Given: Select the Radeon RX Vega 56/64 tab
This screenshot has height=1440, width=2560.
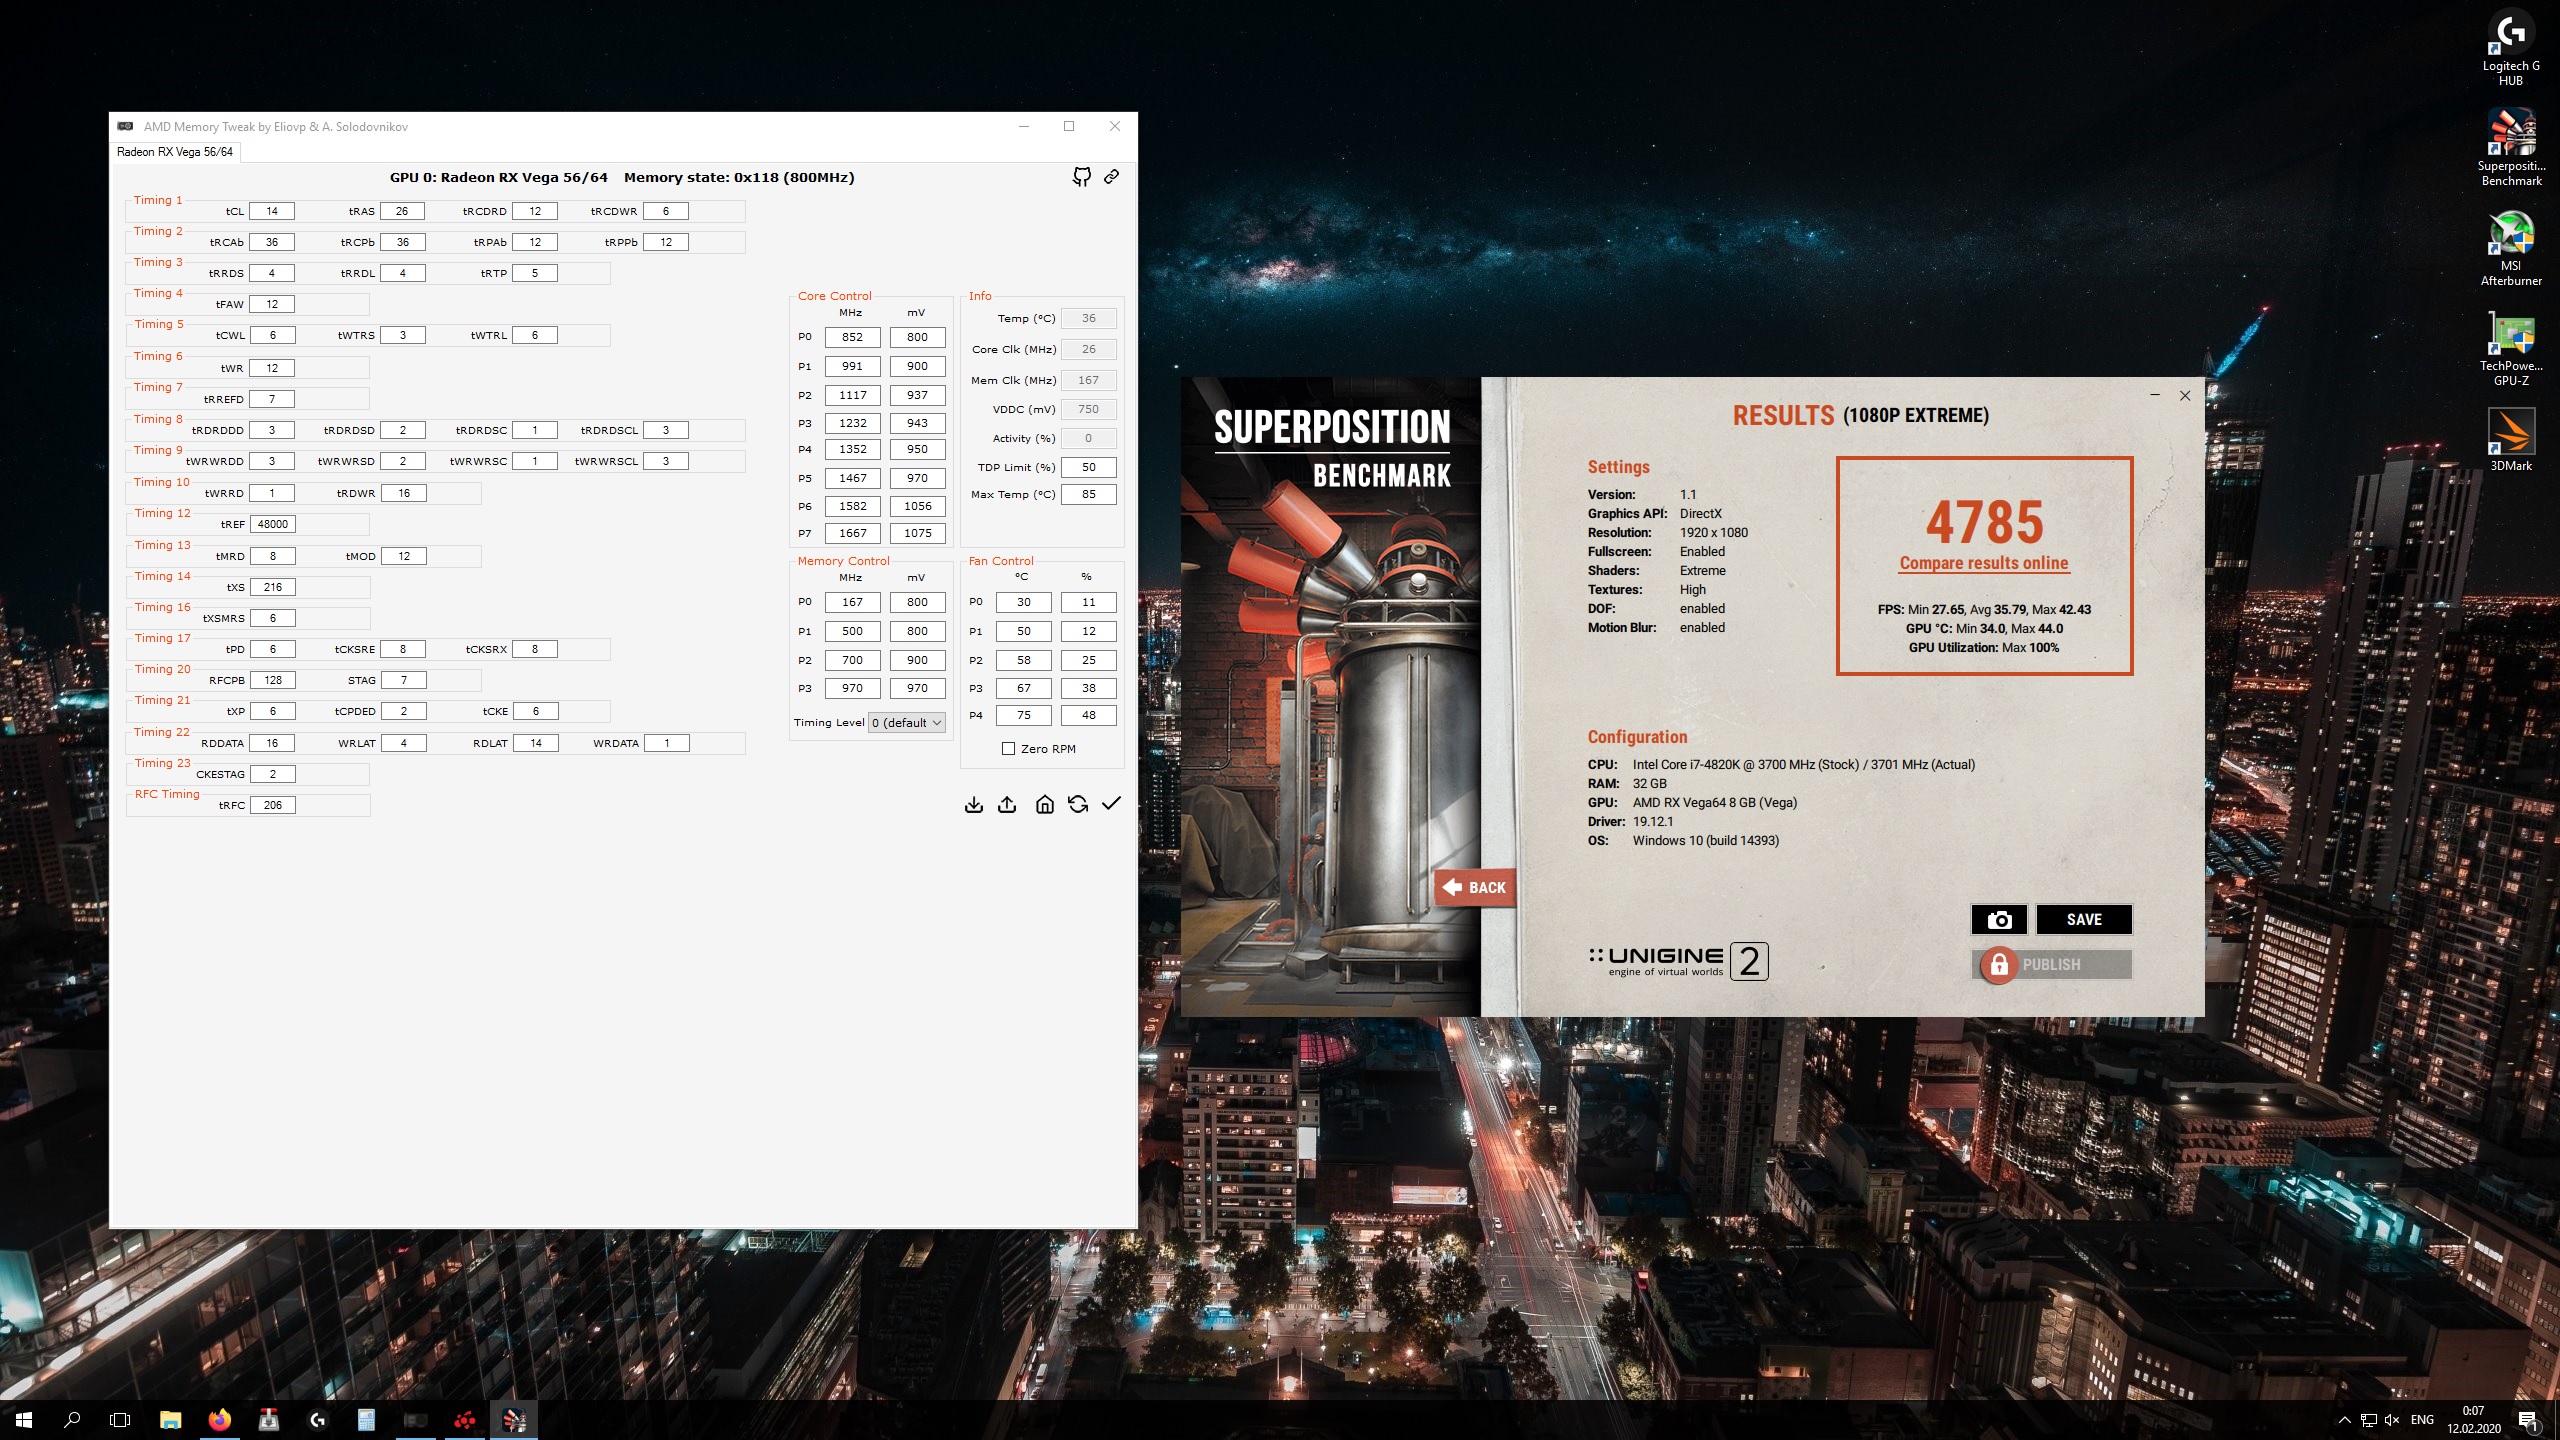Looking at the screenshot, I should coord(175,152).
